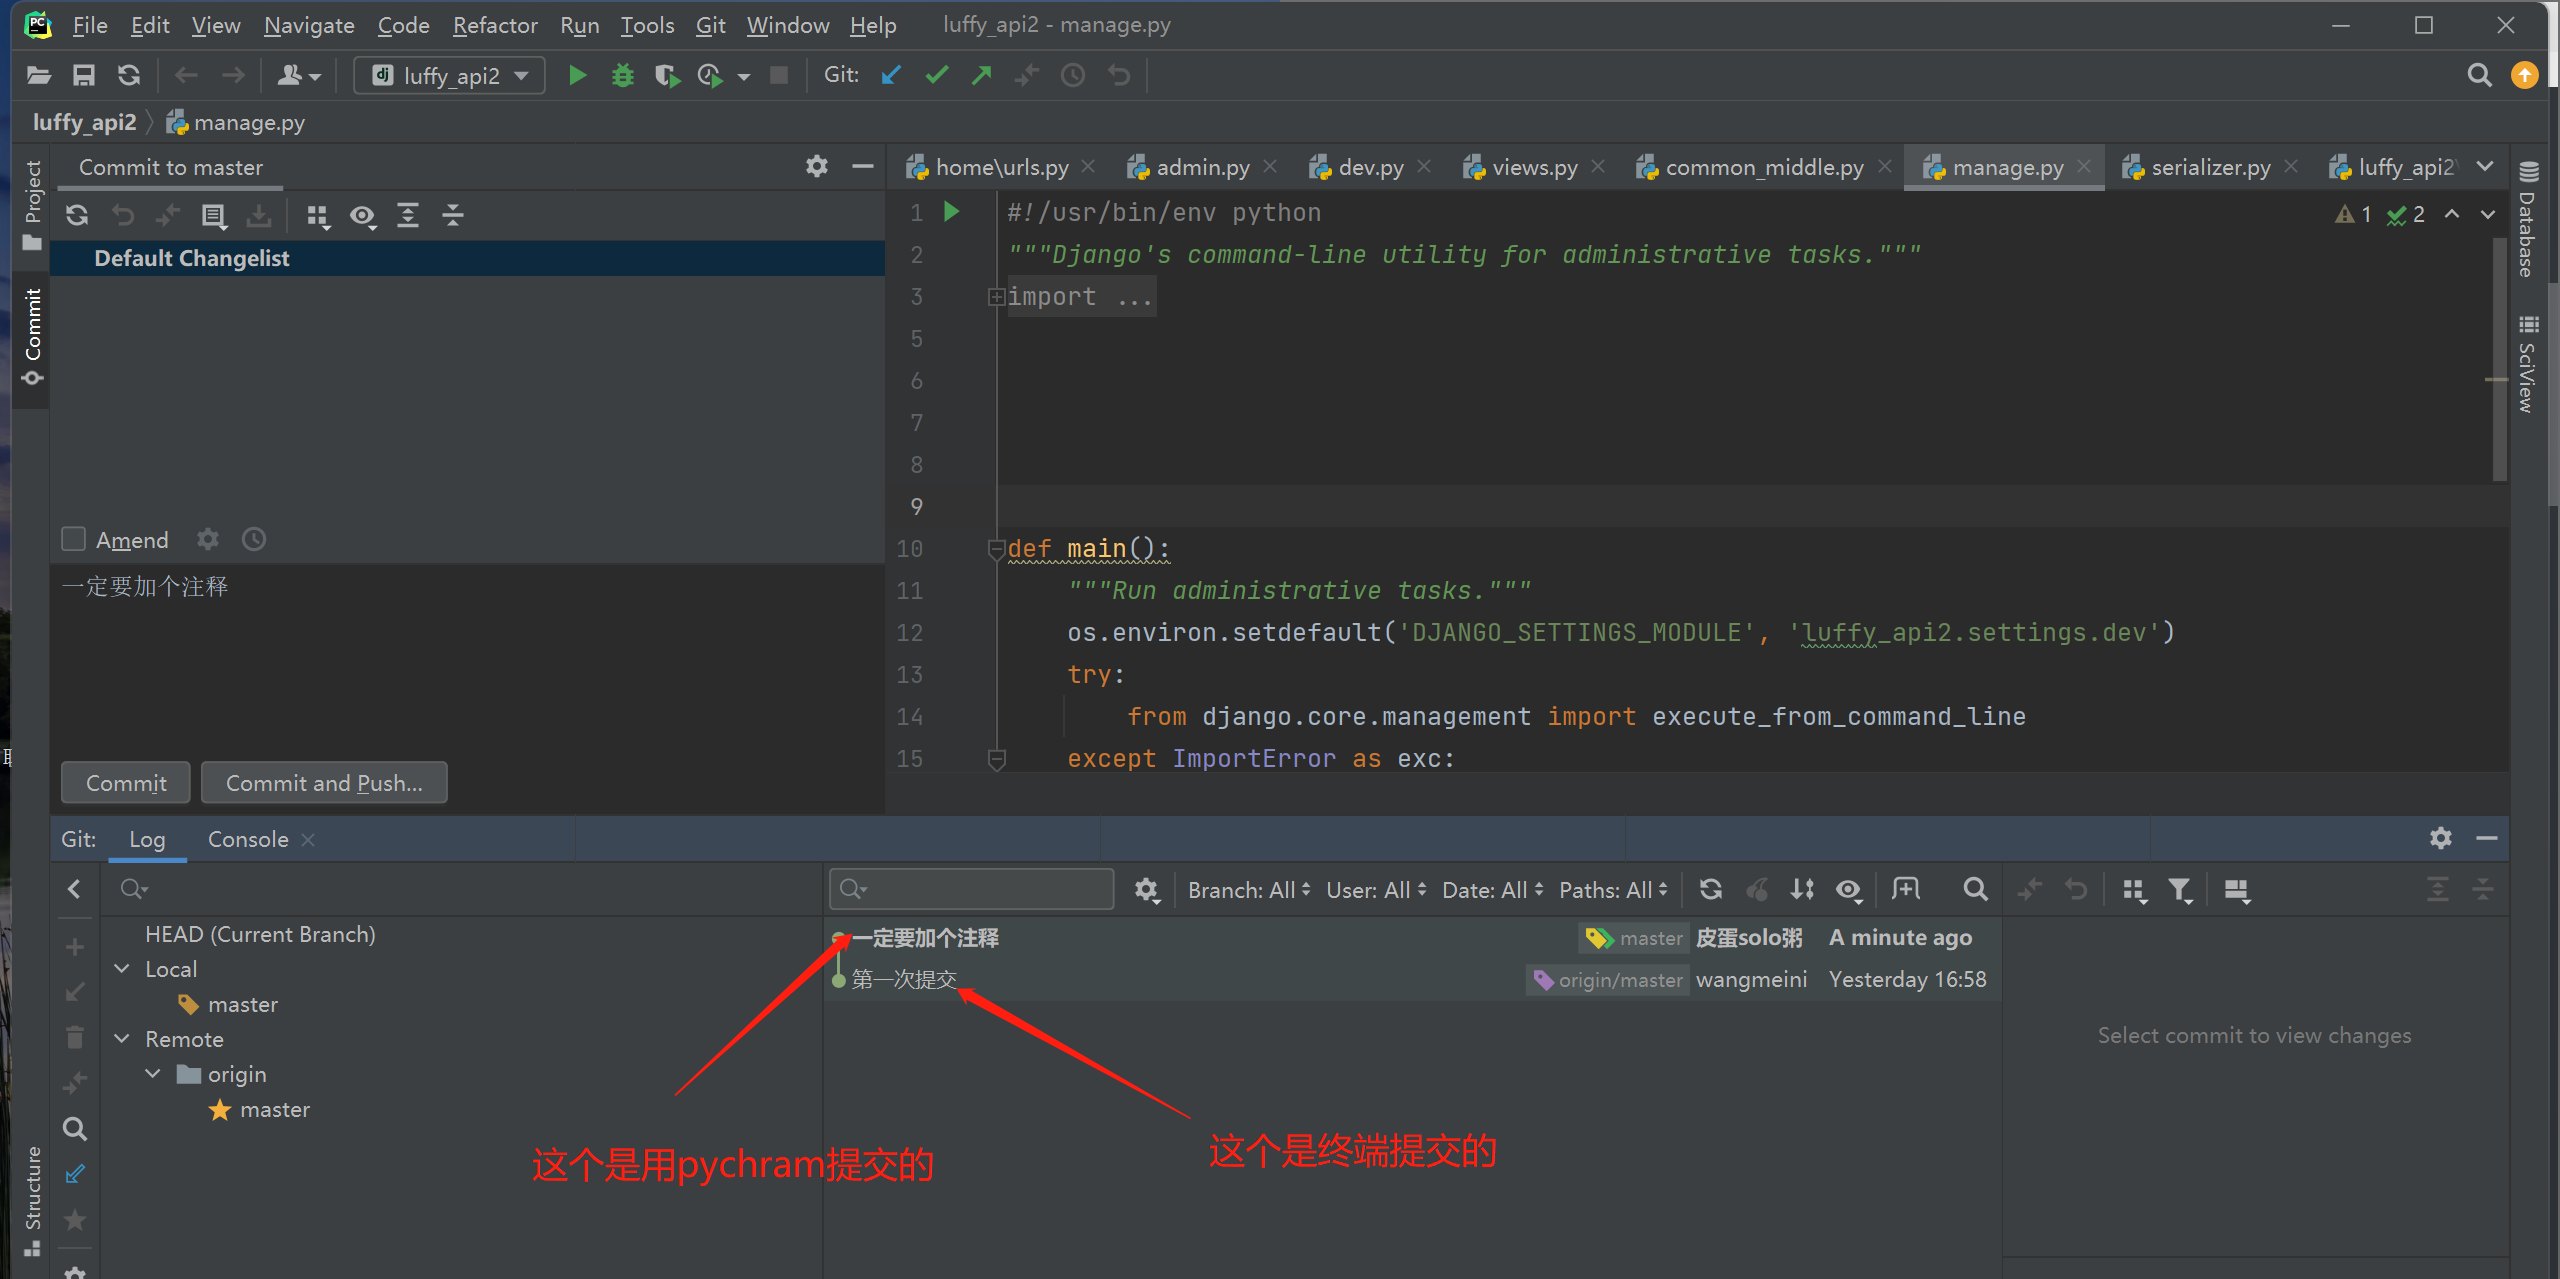
Task: Refresh the commit changes list
Action: point(77,215)
